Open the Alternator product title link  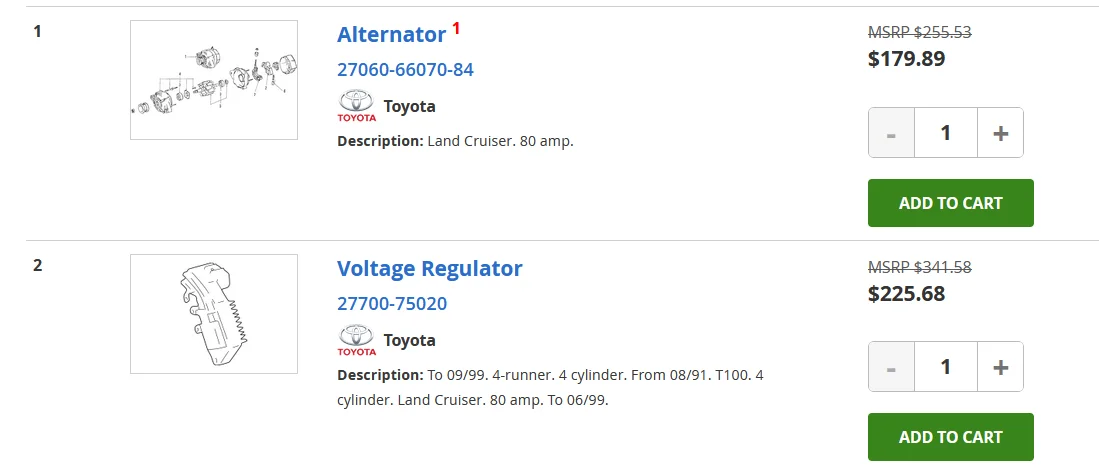point(391,34)
